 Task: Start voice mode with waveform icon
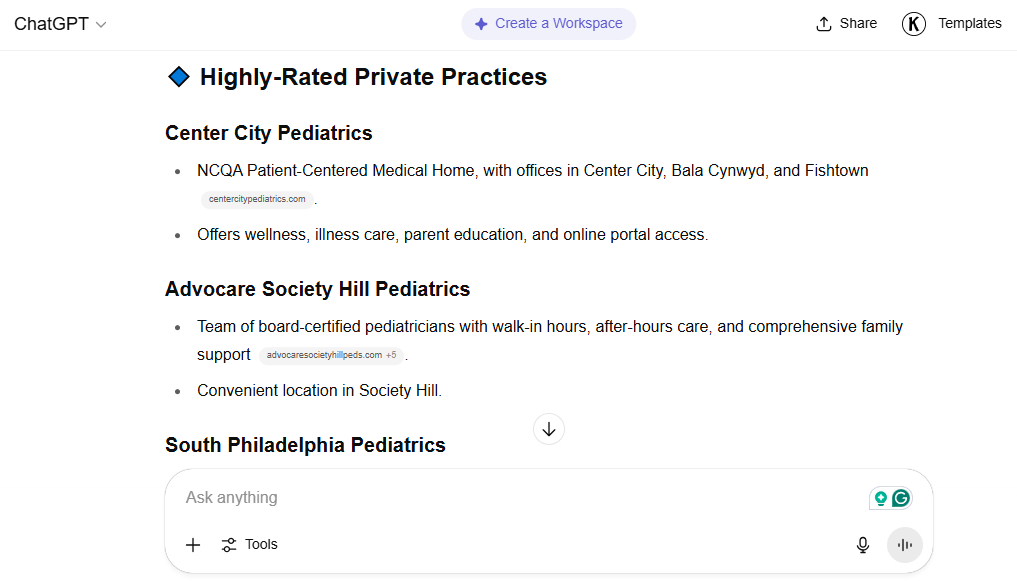pos(905,545)
